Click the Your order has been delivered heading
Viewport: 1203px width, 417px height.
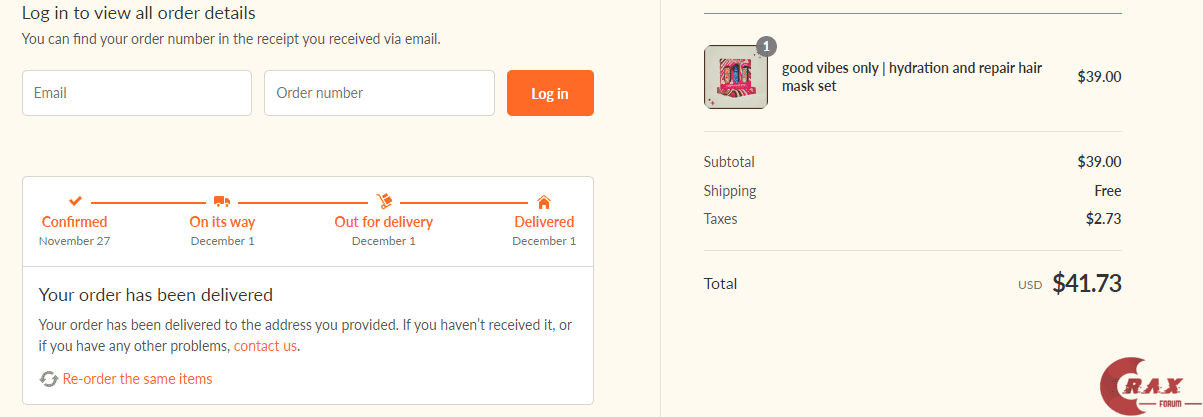(156, 295)
